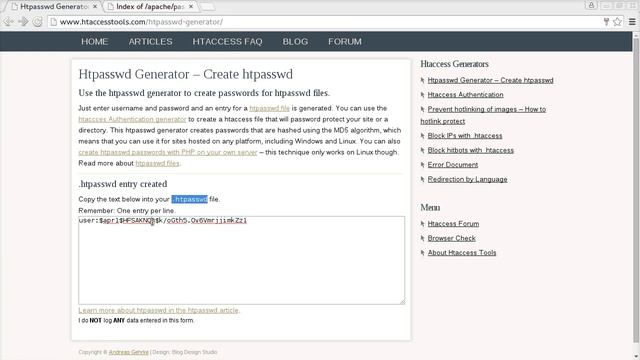Click the page icon in address bar
The width and height of the screenshot is (640, 360).
pyautogui.click(x=53, y=22)
